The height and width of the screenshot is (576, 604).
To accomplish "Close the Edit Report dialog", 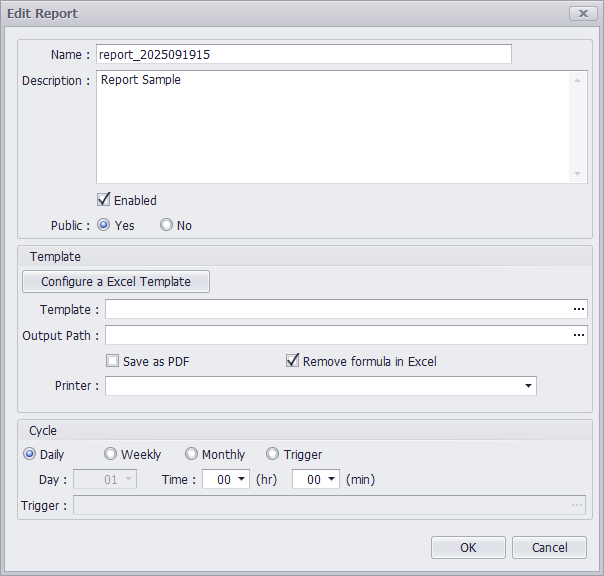I will coord(582,14).
